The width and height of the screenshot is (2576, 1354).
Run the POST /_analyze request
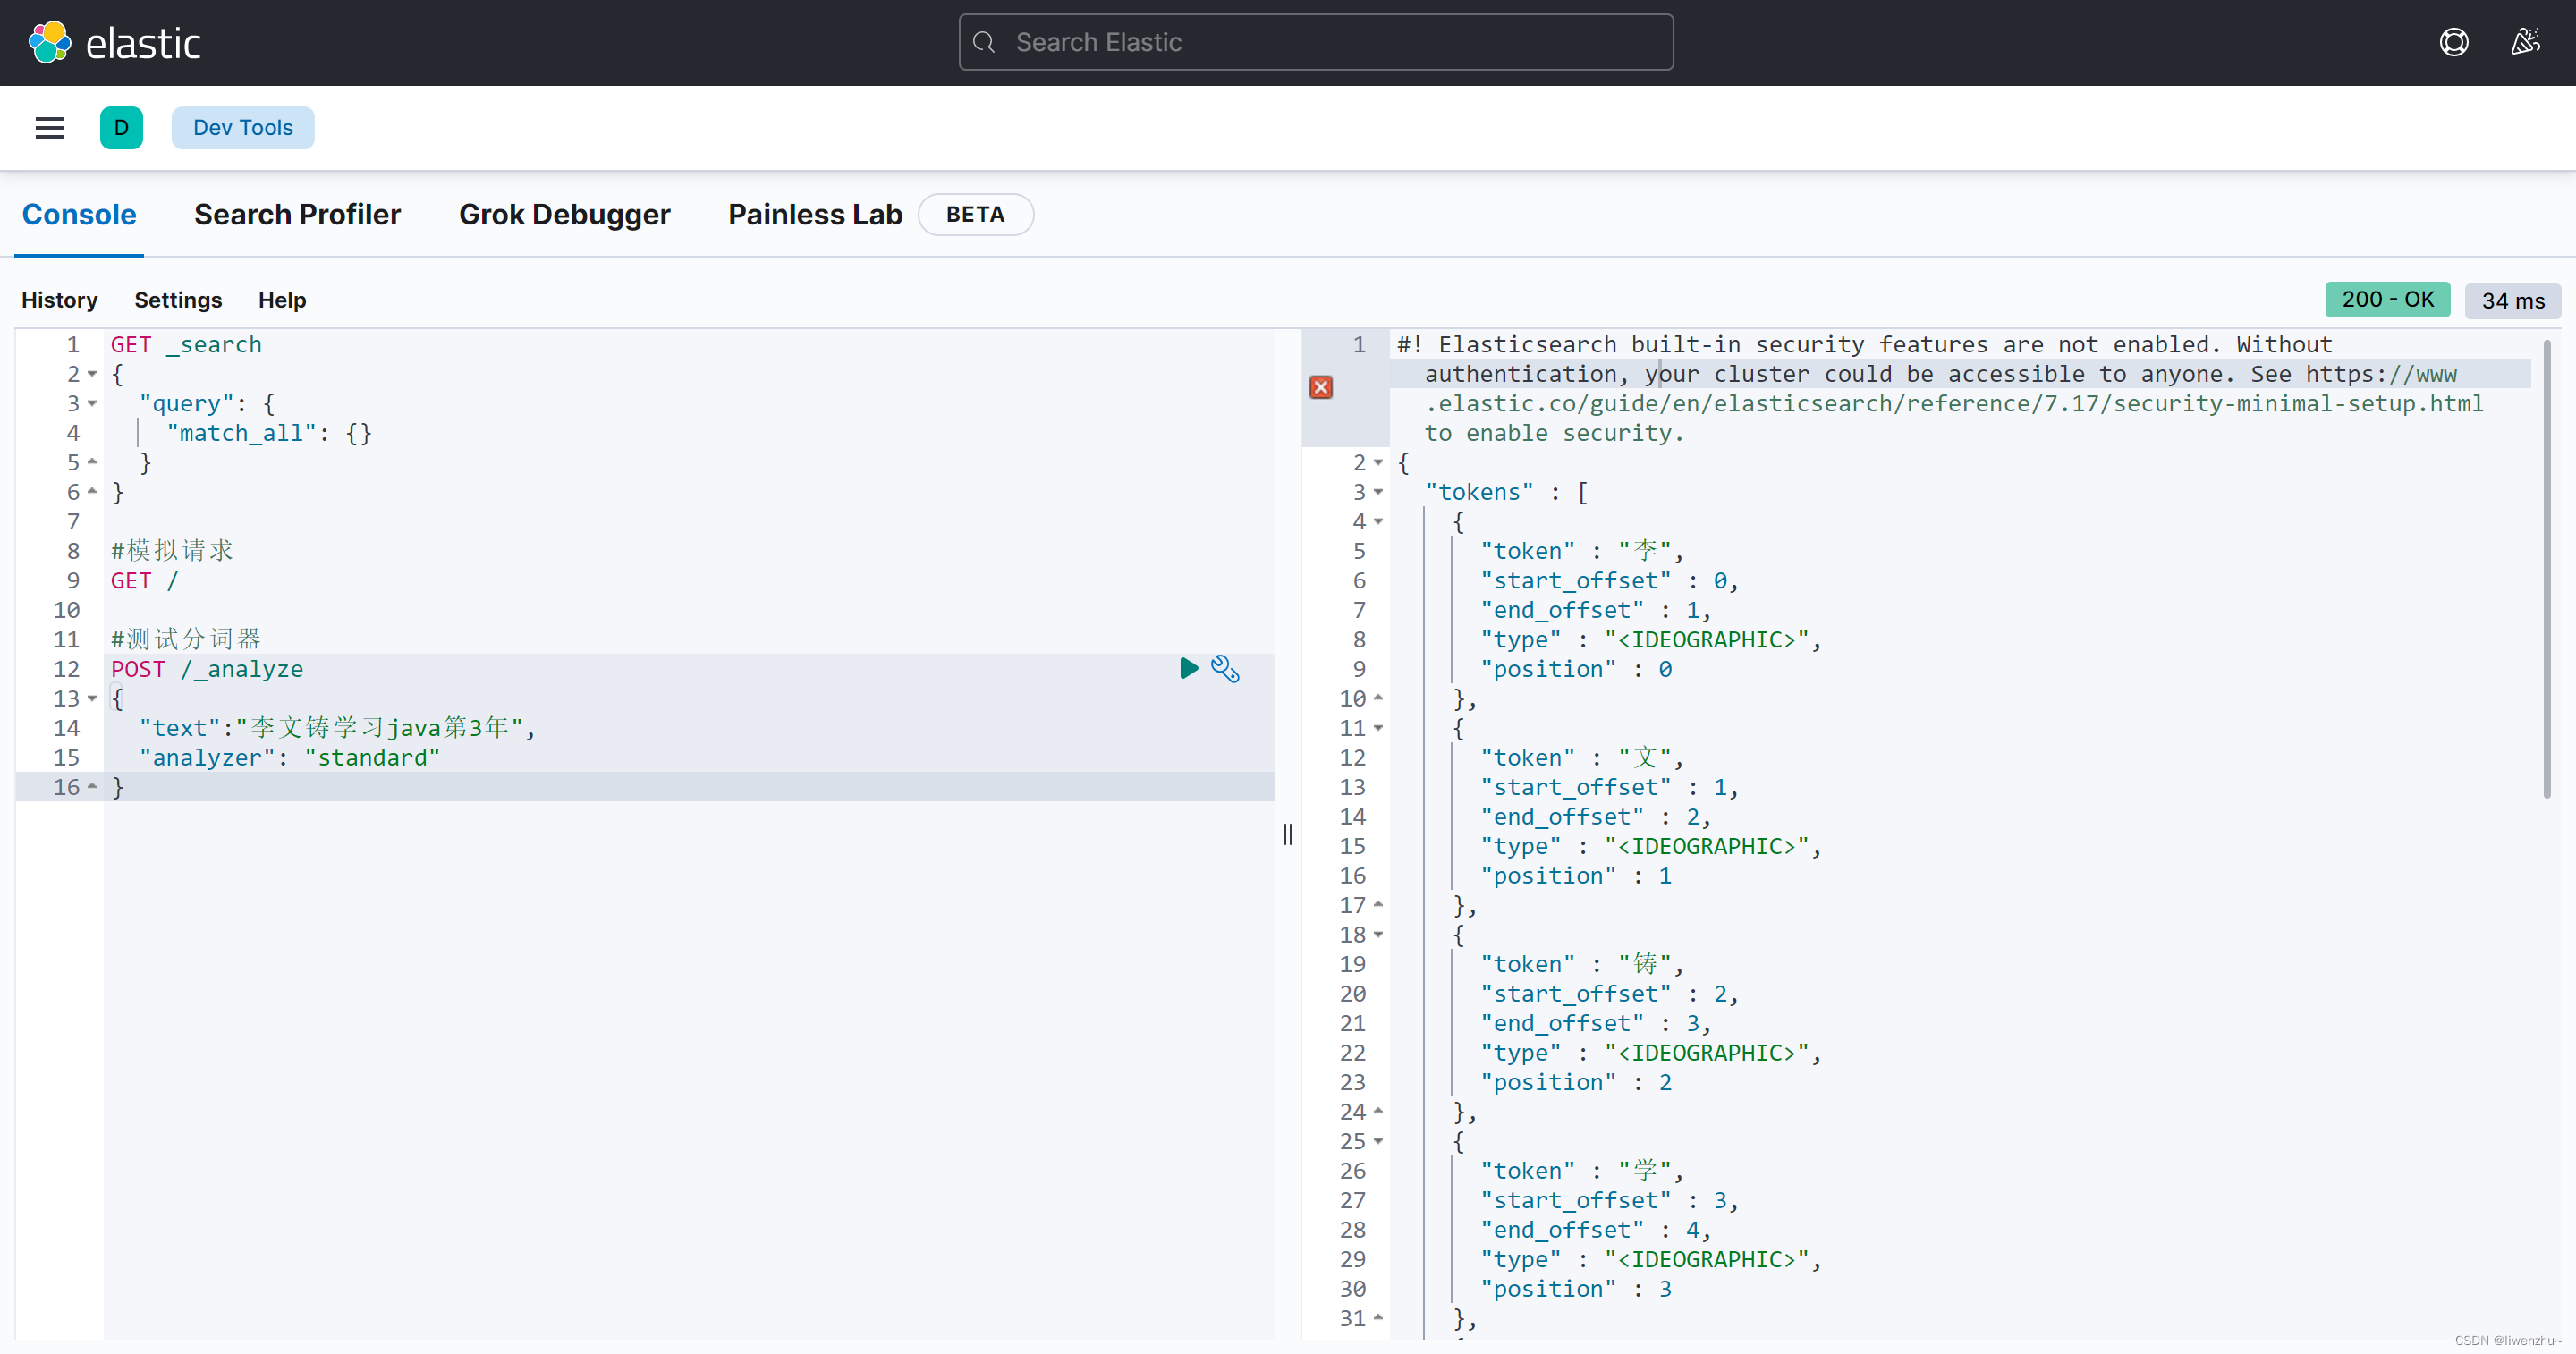click(x=1188, y=668)
